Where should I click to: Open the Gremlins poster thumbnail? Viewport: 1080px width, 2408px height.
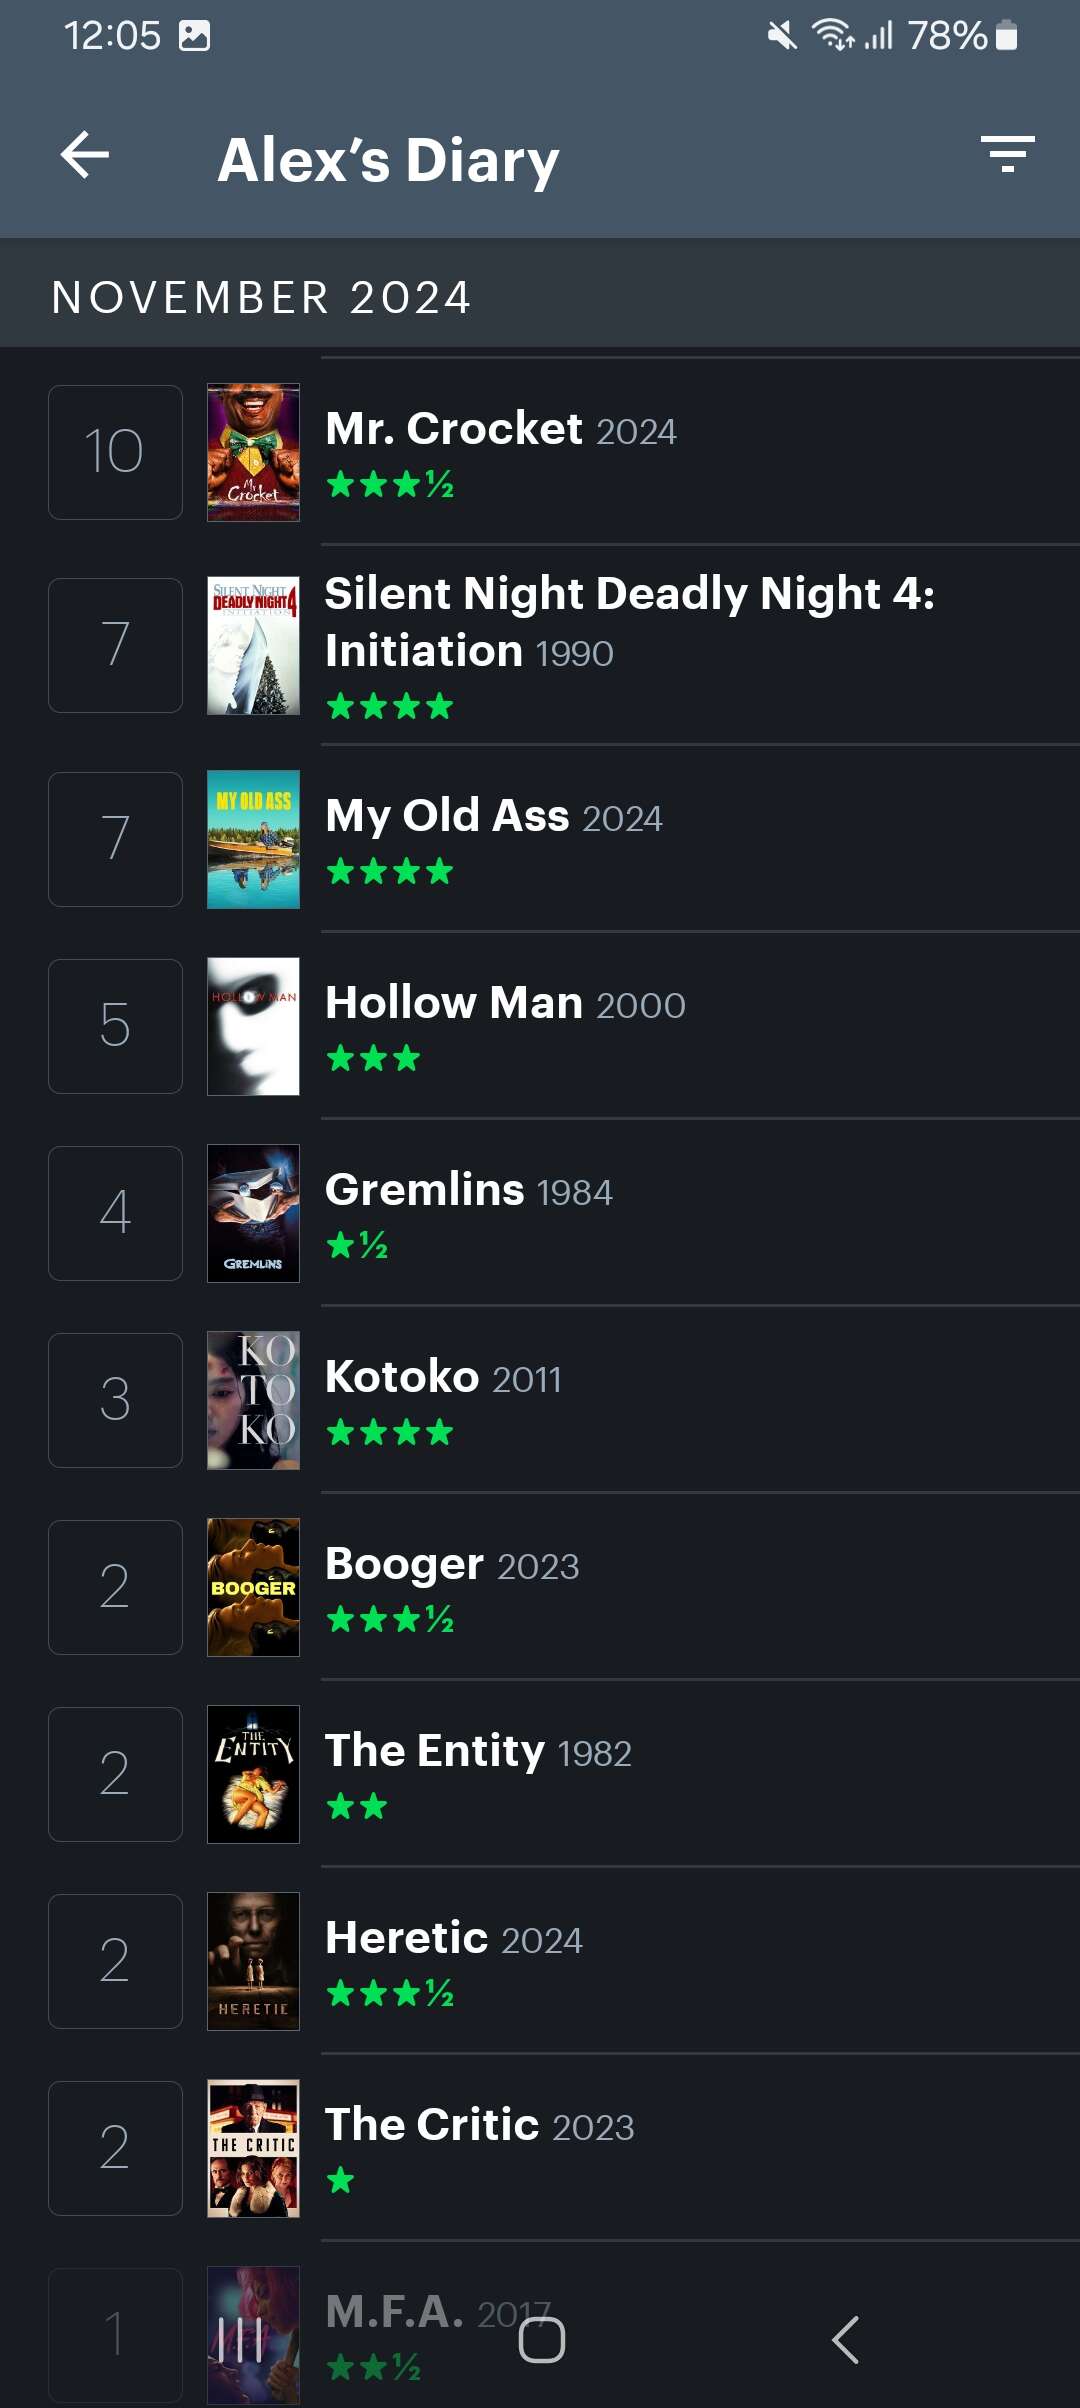[253, 1213]
